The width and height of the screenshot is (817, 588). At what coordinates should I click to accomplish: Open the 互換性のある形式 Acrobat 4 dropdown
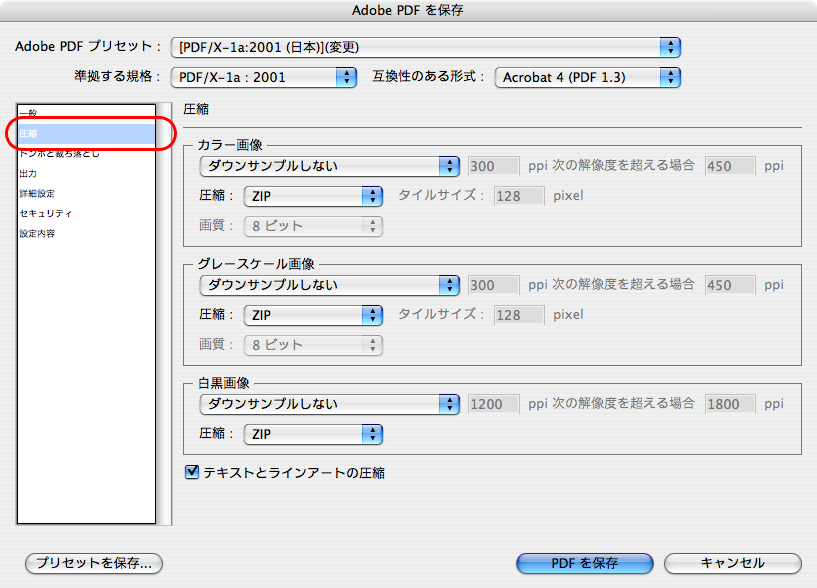587,78
